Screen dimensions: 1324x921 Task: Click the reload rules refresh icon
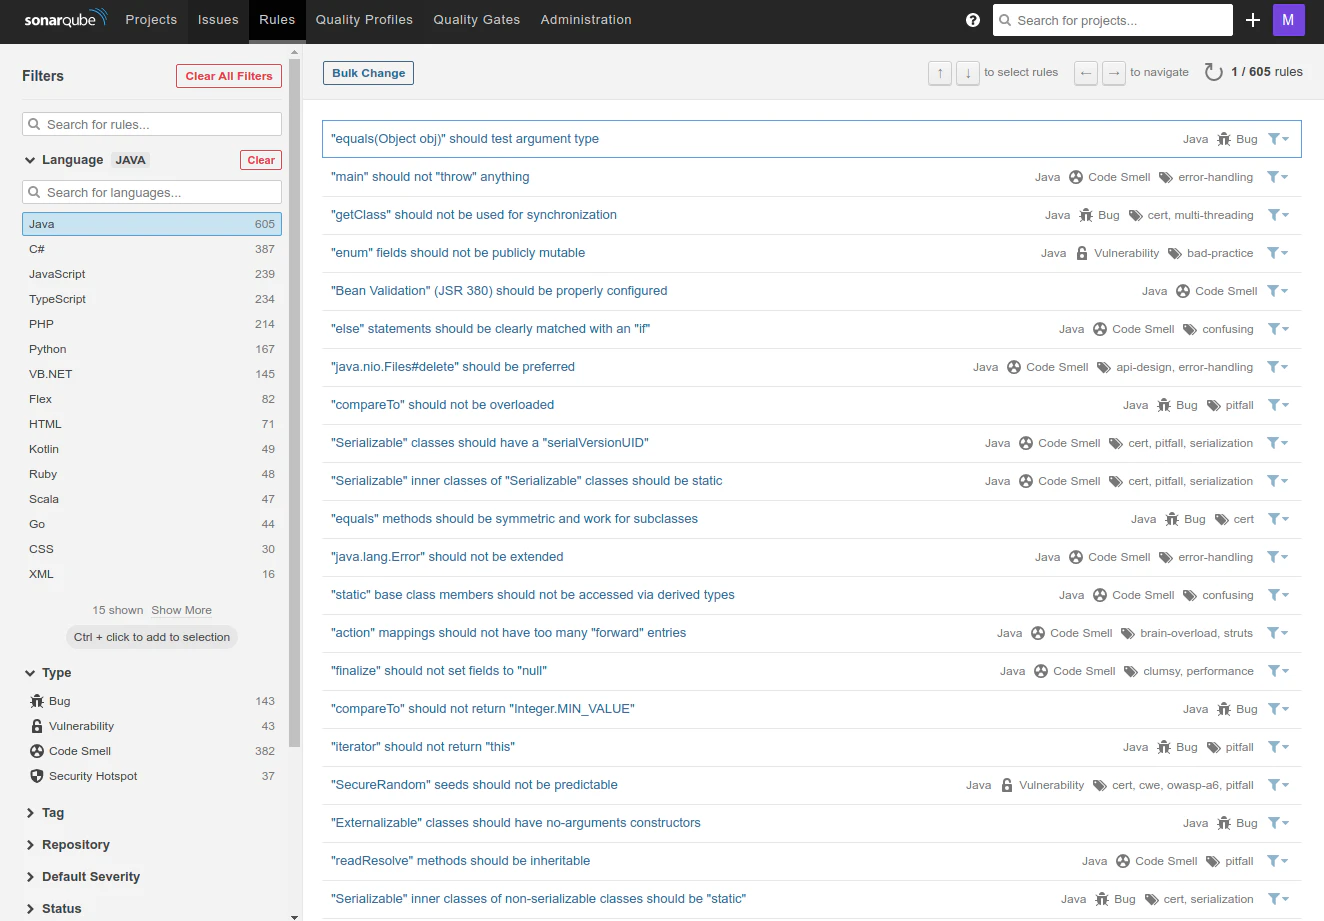[x=1213, y=72]
